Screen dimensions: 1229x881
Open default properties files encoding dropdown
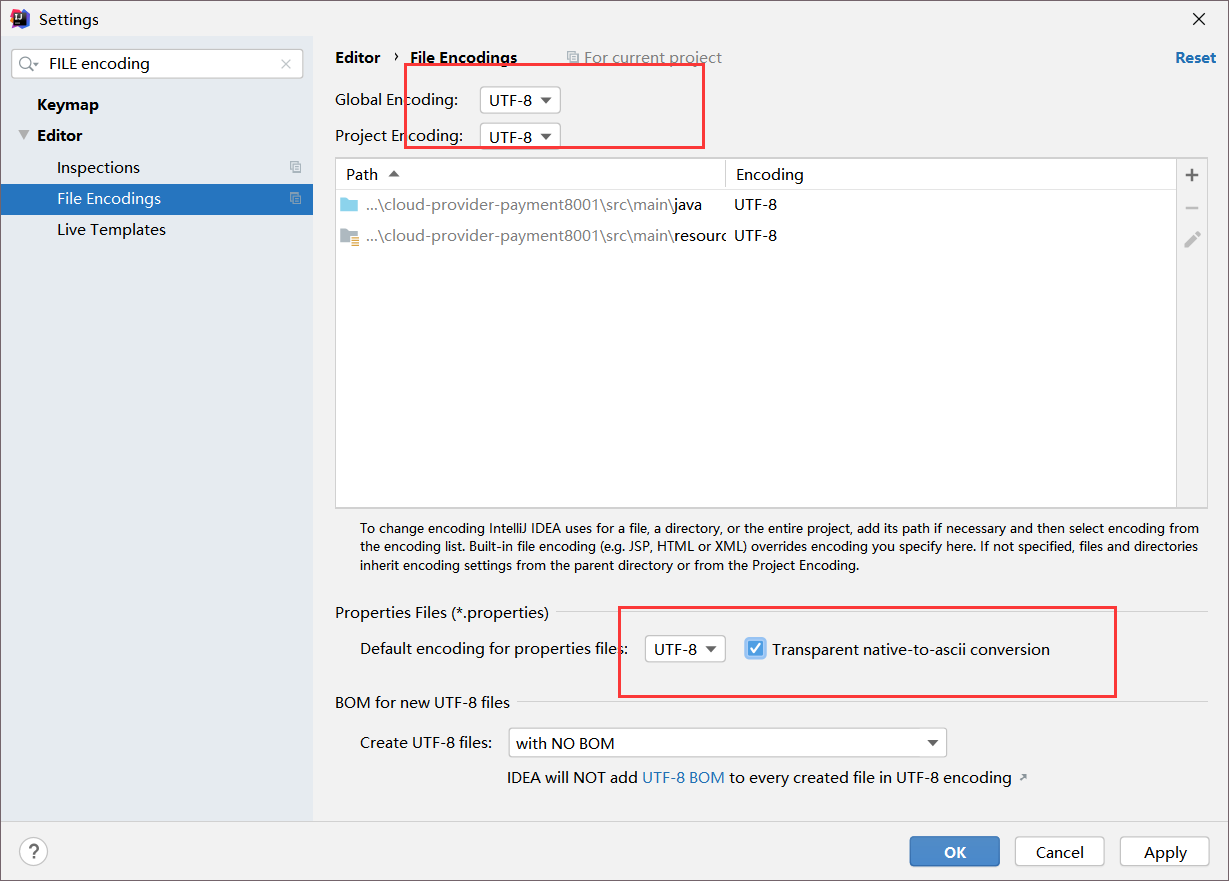pos(685,649)
